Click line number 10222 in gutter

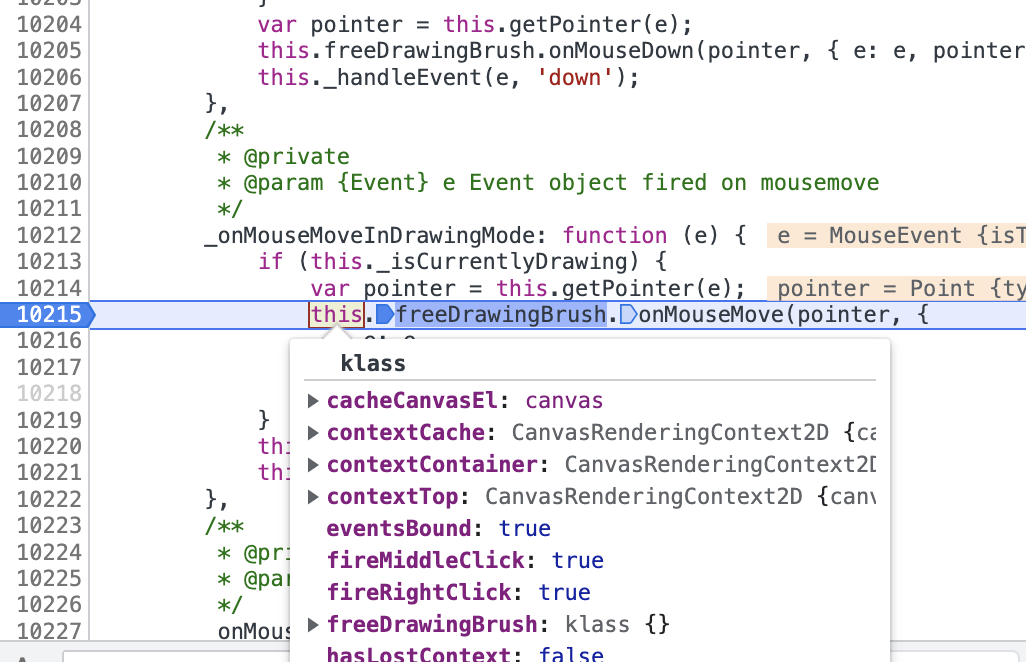[49, 499]
